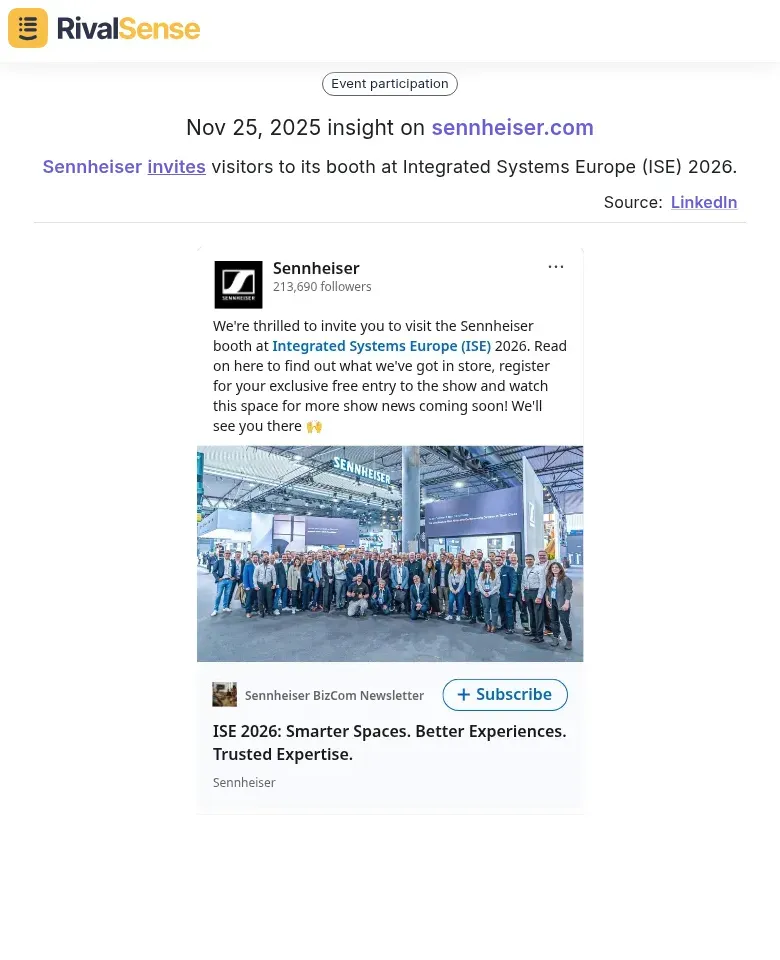Click the Sennheiser post author name
This screenshot has width=780, height=960.
316,268
